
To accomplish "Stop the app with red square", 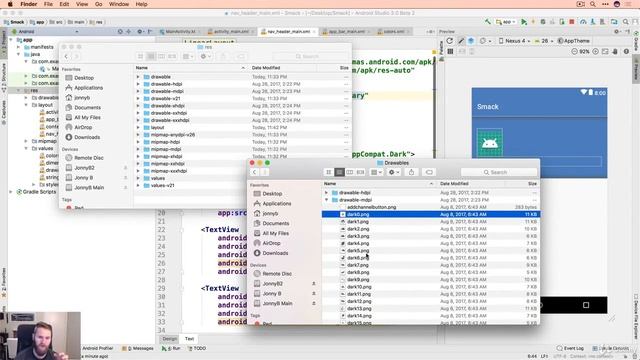I will point(572,22).
